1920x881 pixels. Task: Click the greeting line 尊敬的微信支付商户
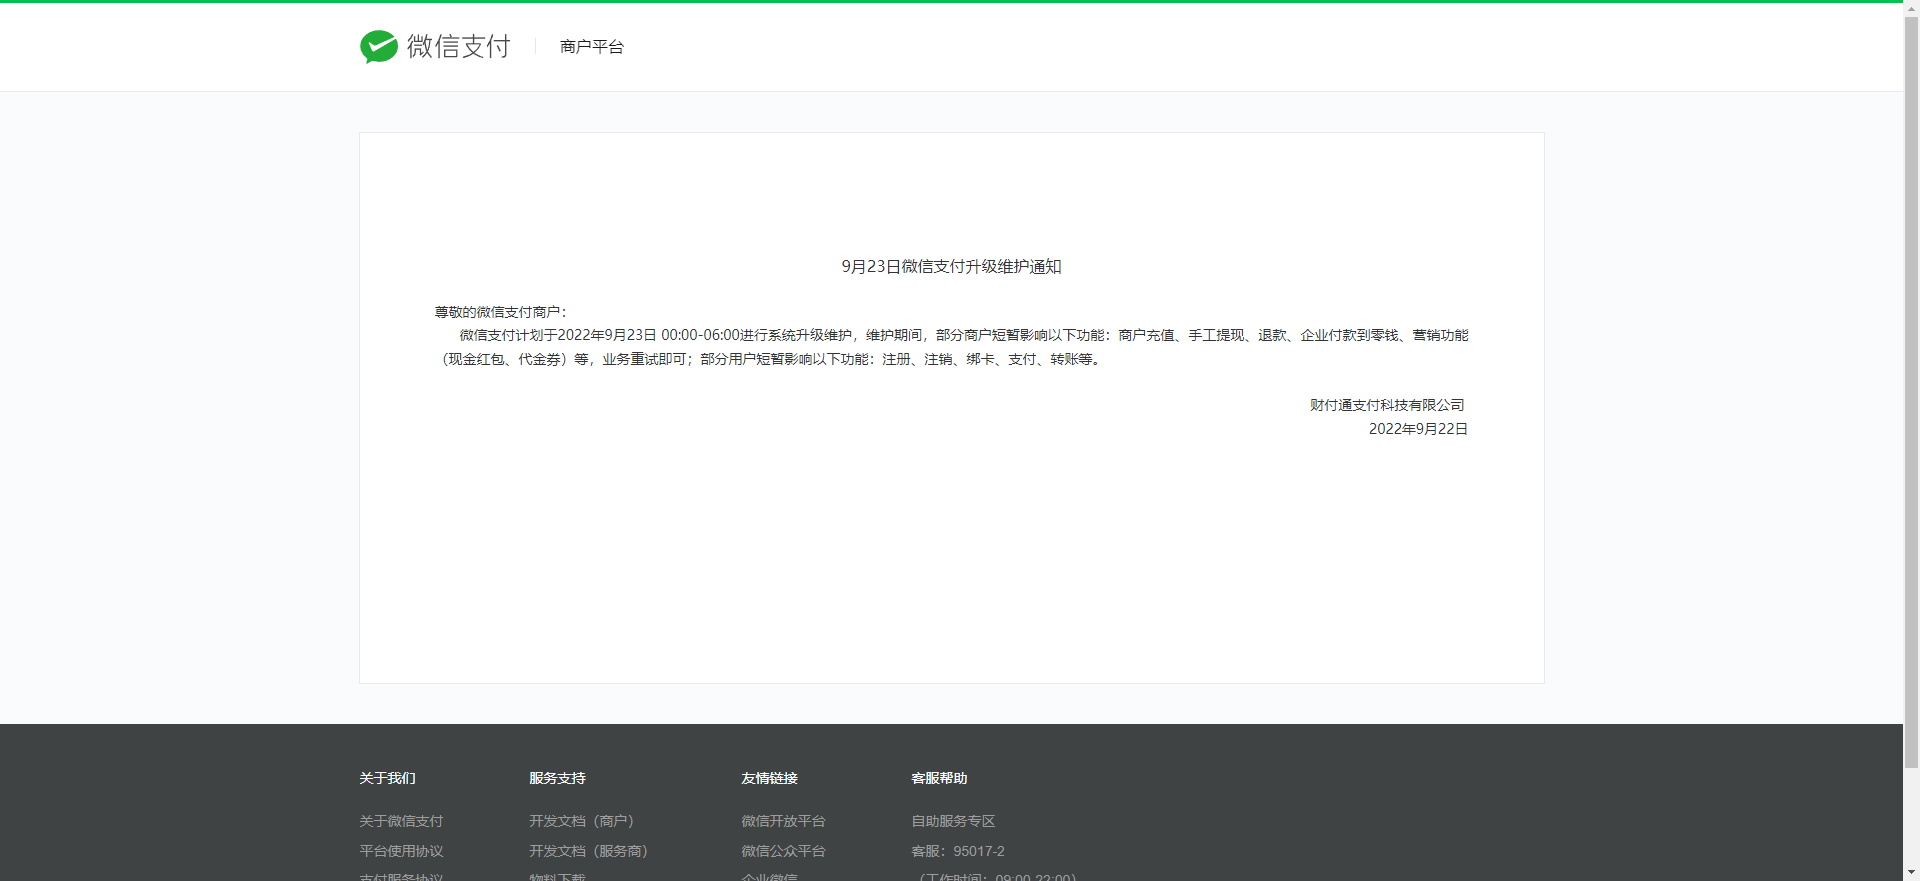[x=500, y=312]
